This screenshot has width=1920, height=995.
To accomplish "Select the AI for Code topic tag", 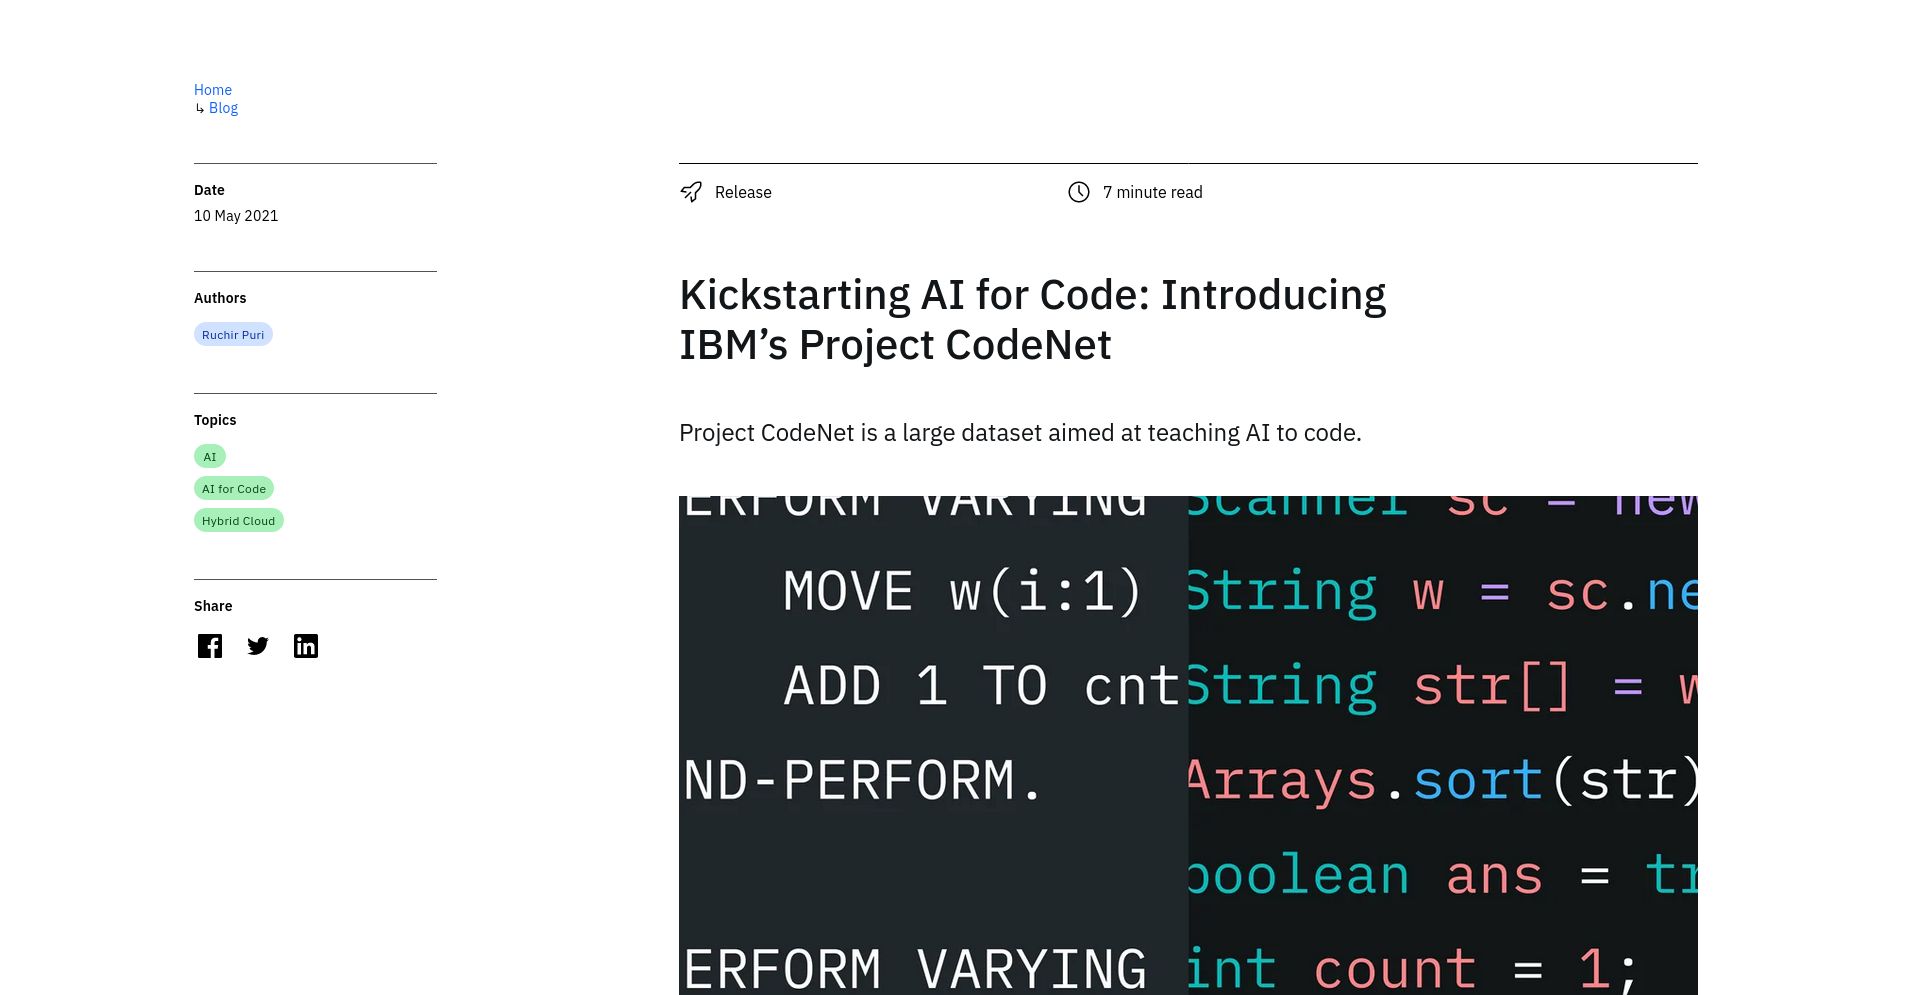I will coord(234,489).
